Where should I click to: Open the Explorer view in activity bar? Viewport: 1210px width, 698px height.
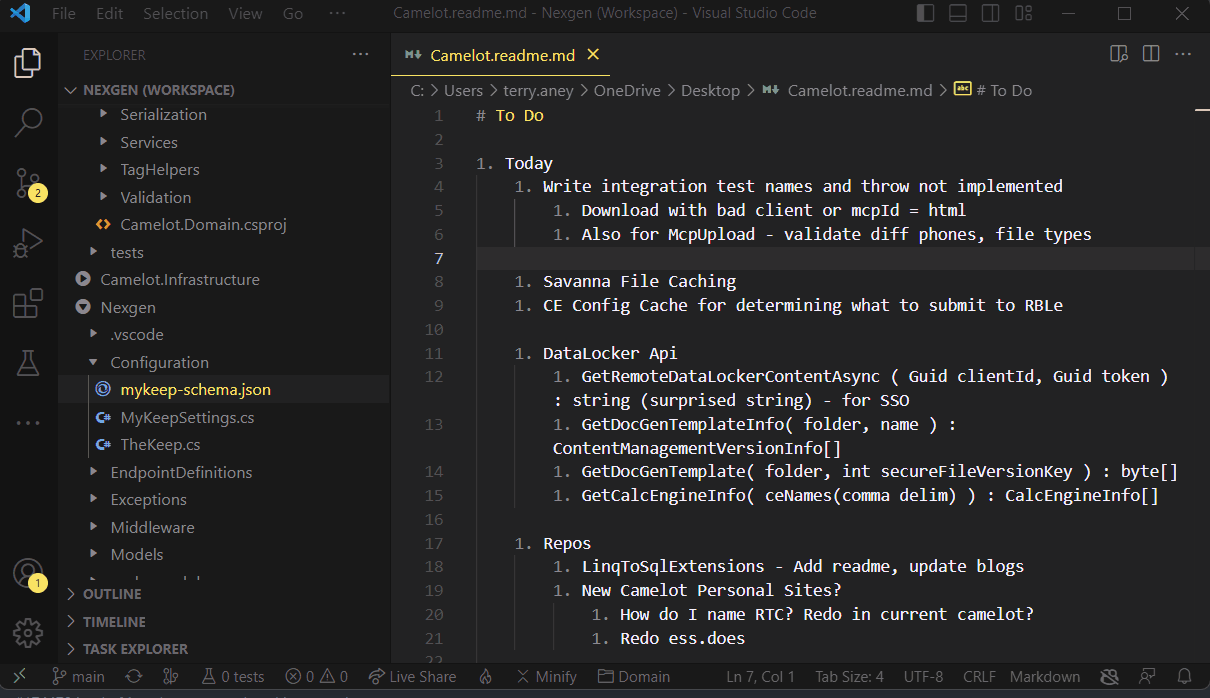(28, 64)
